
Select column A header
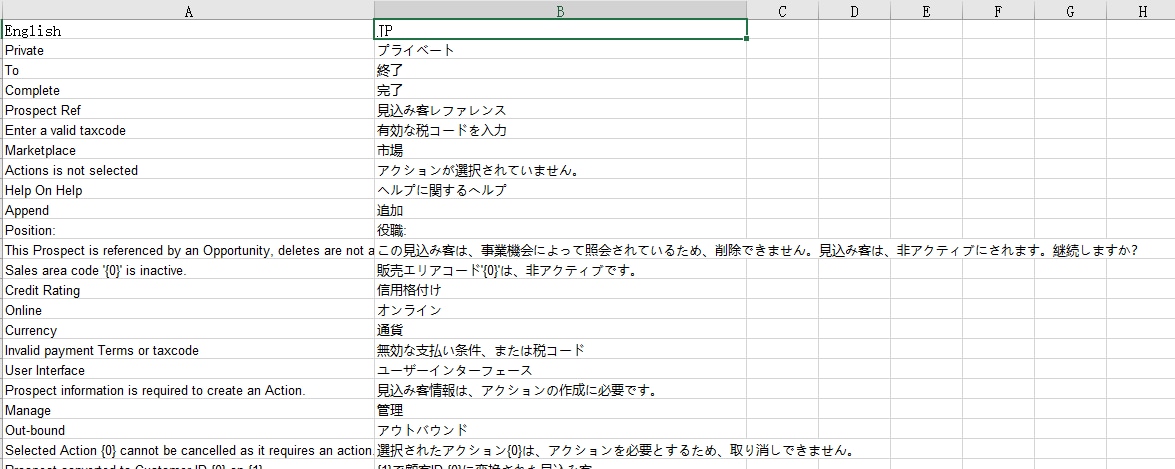tap(188, 10)
